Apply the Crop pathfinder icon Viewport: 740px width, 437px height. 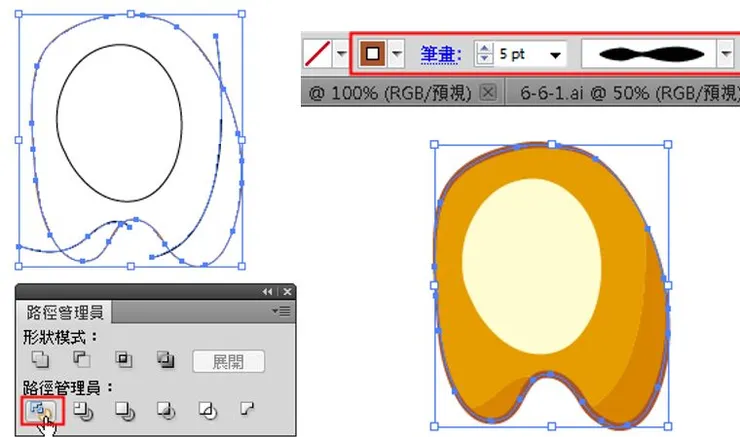166,411
